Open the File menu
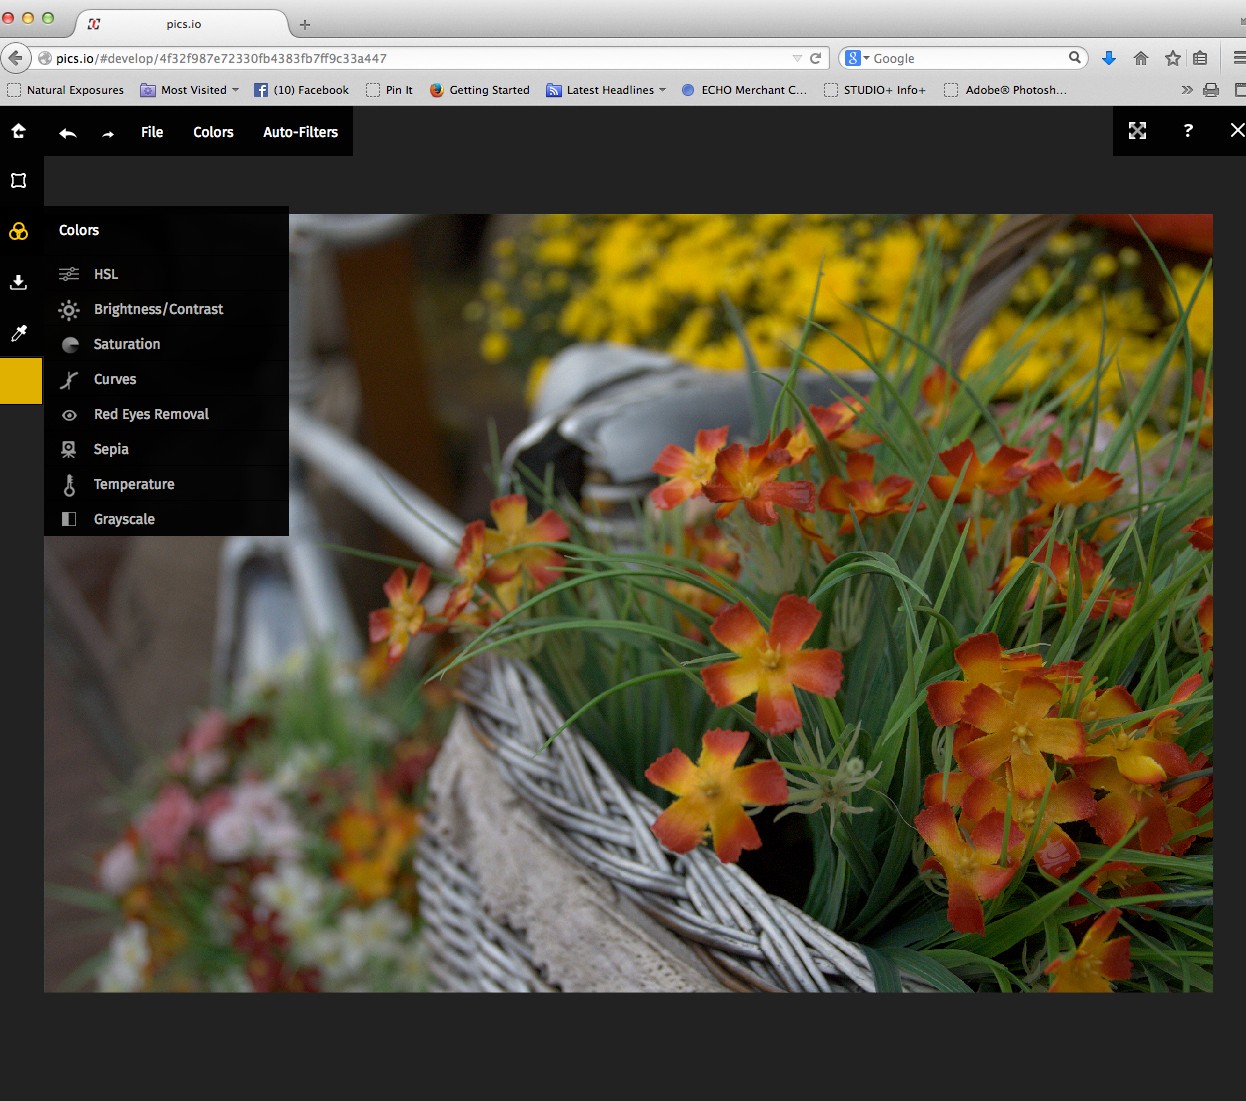The image size is (1246, 1101). (x=152, y=132)
